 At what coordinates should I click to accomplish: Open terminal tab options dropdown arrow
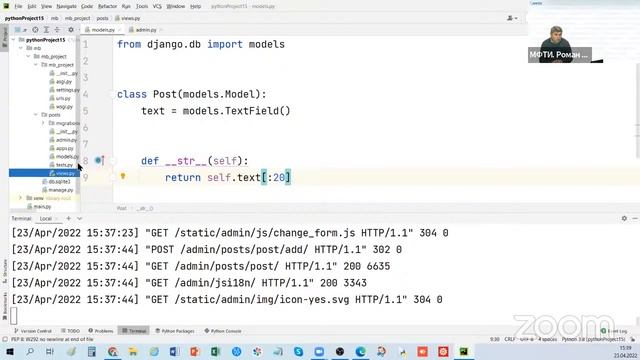[80, 218]
